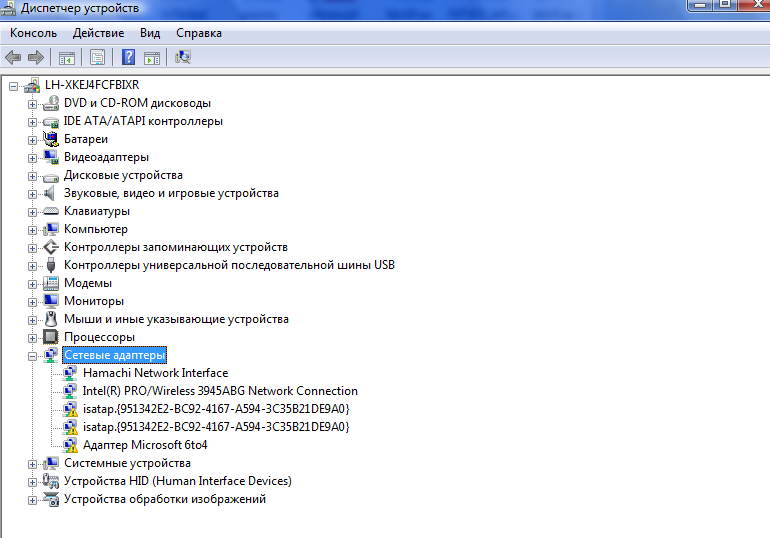Click the IDE ATA/ATAPI controller icon

(x=51, y=122)
